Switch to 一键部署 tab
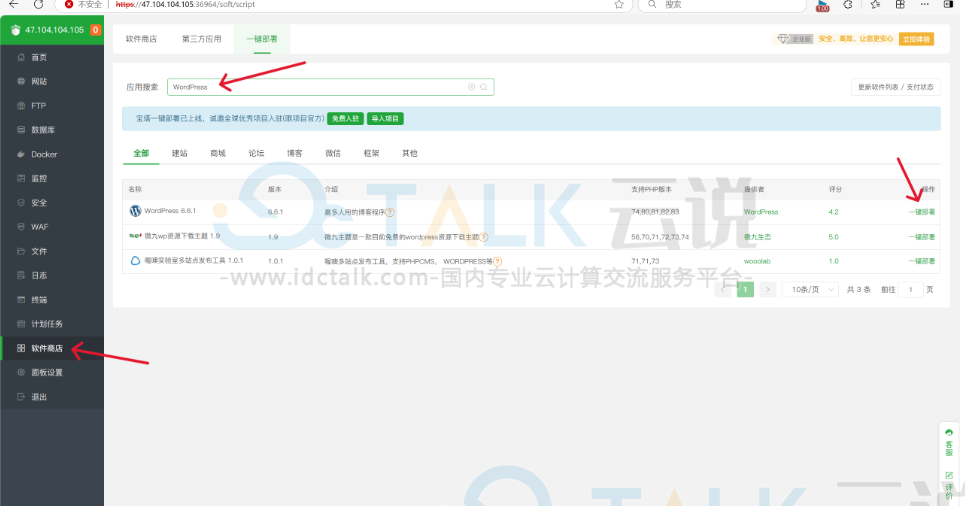 (x=262, y=39)
